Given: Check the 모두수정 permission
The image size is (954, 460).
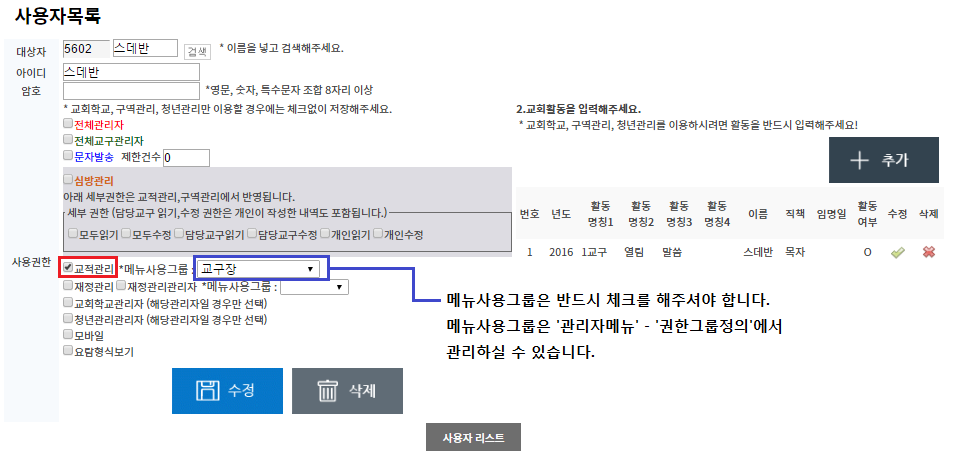Looking at the screenshot, I should (126, 234).
